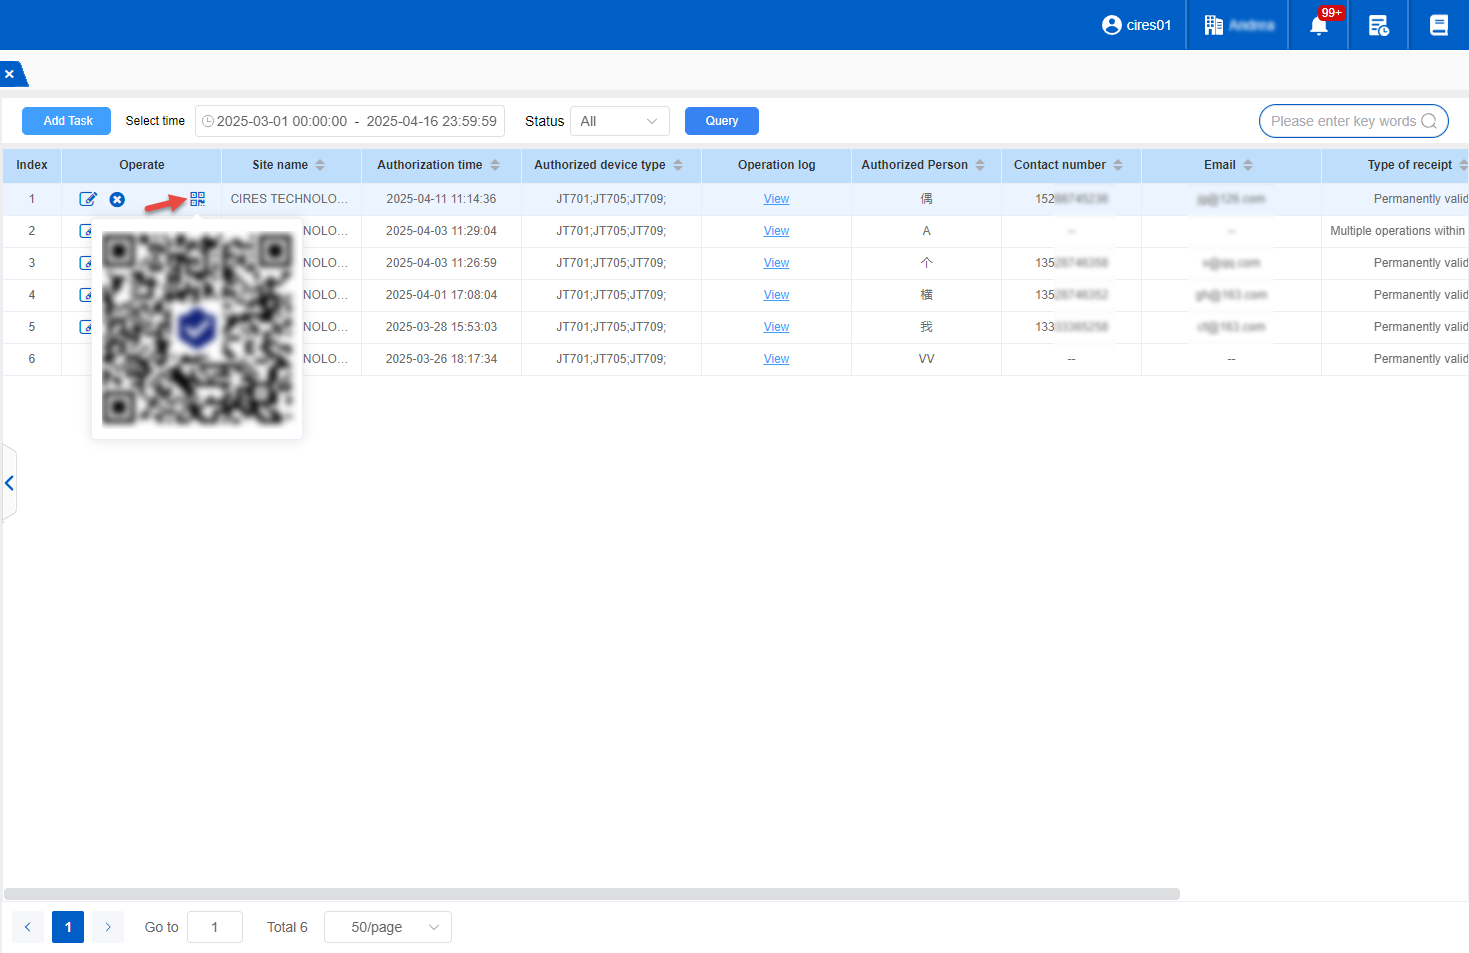
Task: Open View operation log for row 3
Action: coord(776,263)
